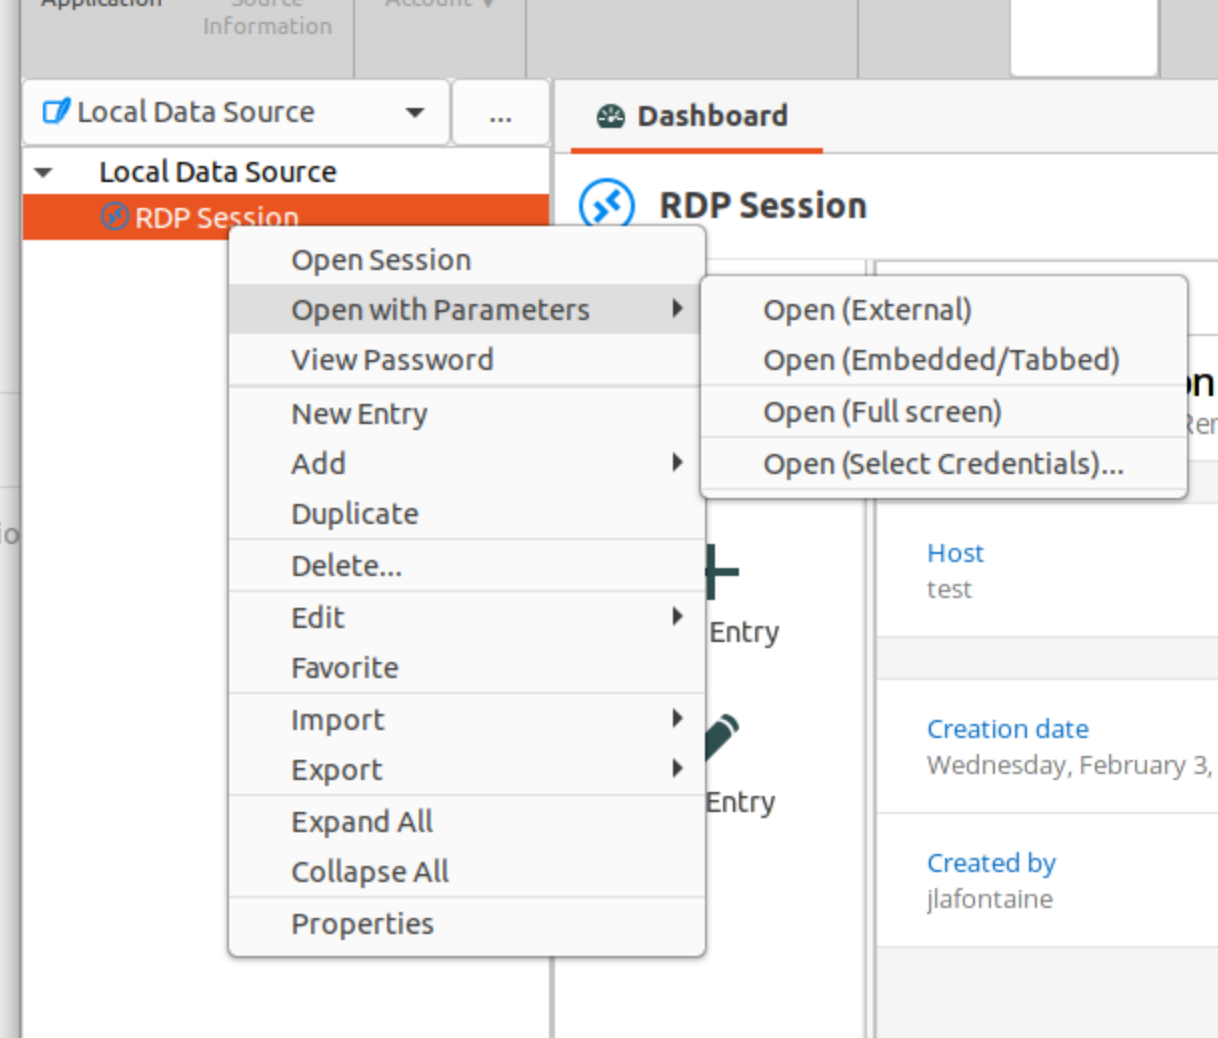Image resolution: width=1218 pixels, height=1038 pixels.
Task: Click the Host label link
Action: point(955,553)
